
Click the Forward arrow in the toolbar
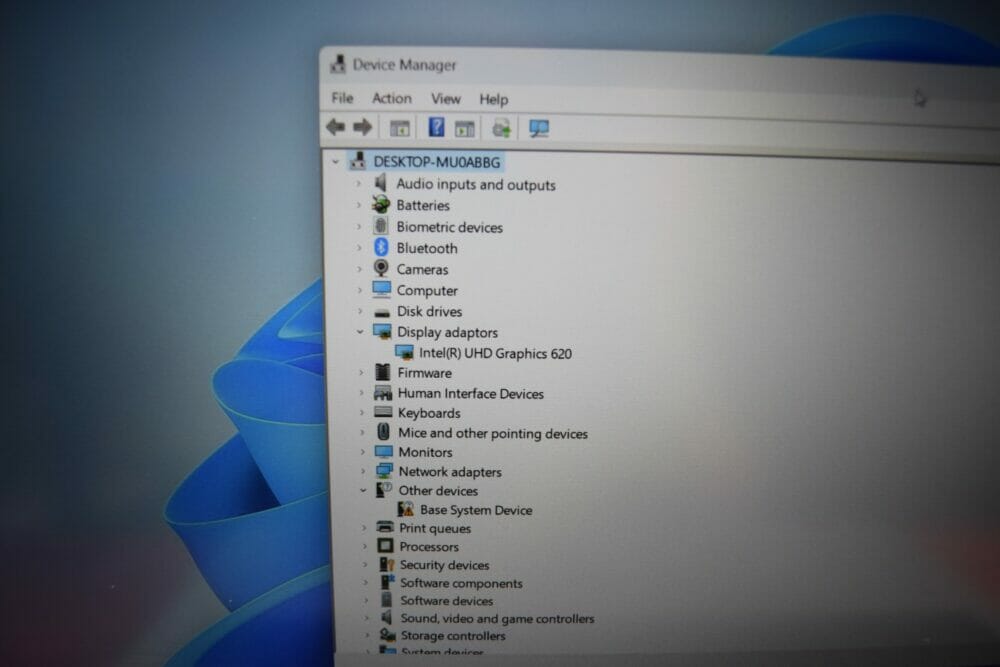(x=362, y=128)
